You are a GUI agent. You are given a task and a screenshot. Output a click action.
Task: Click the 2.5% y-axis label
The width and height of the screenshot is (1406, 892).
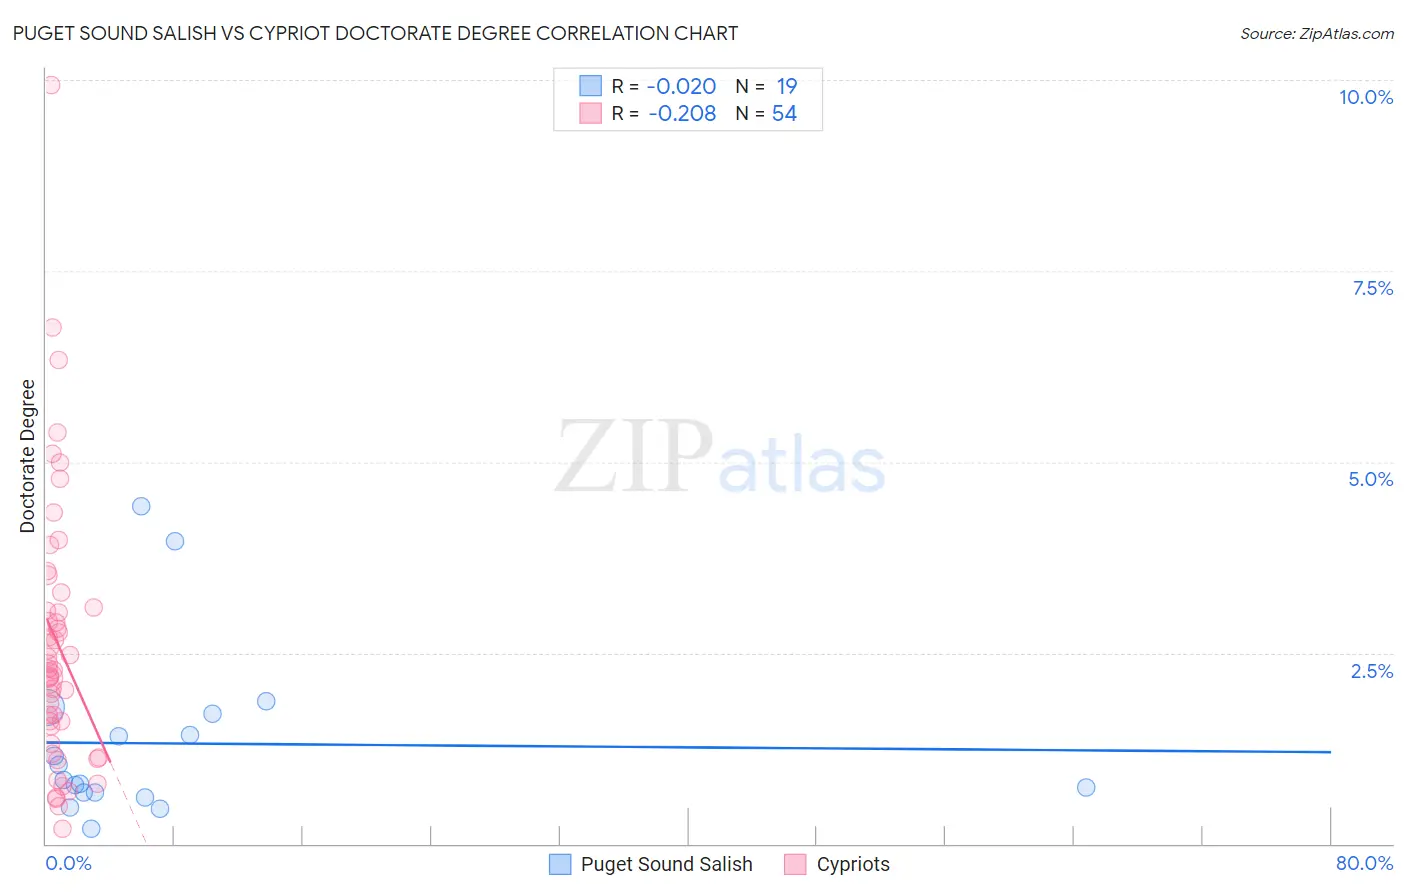pyautogui.click(x=1372, y=671)
